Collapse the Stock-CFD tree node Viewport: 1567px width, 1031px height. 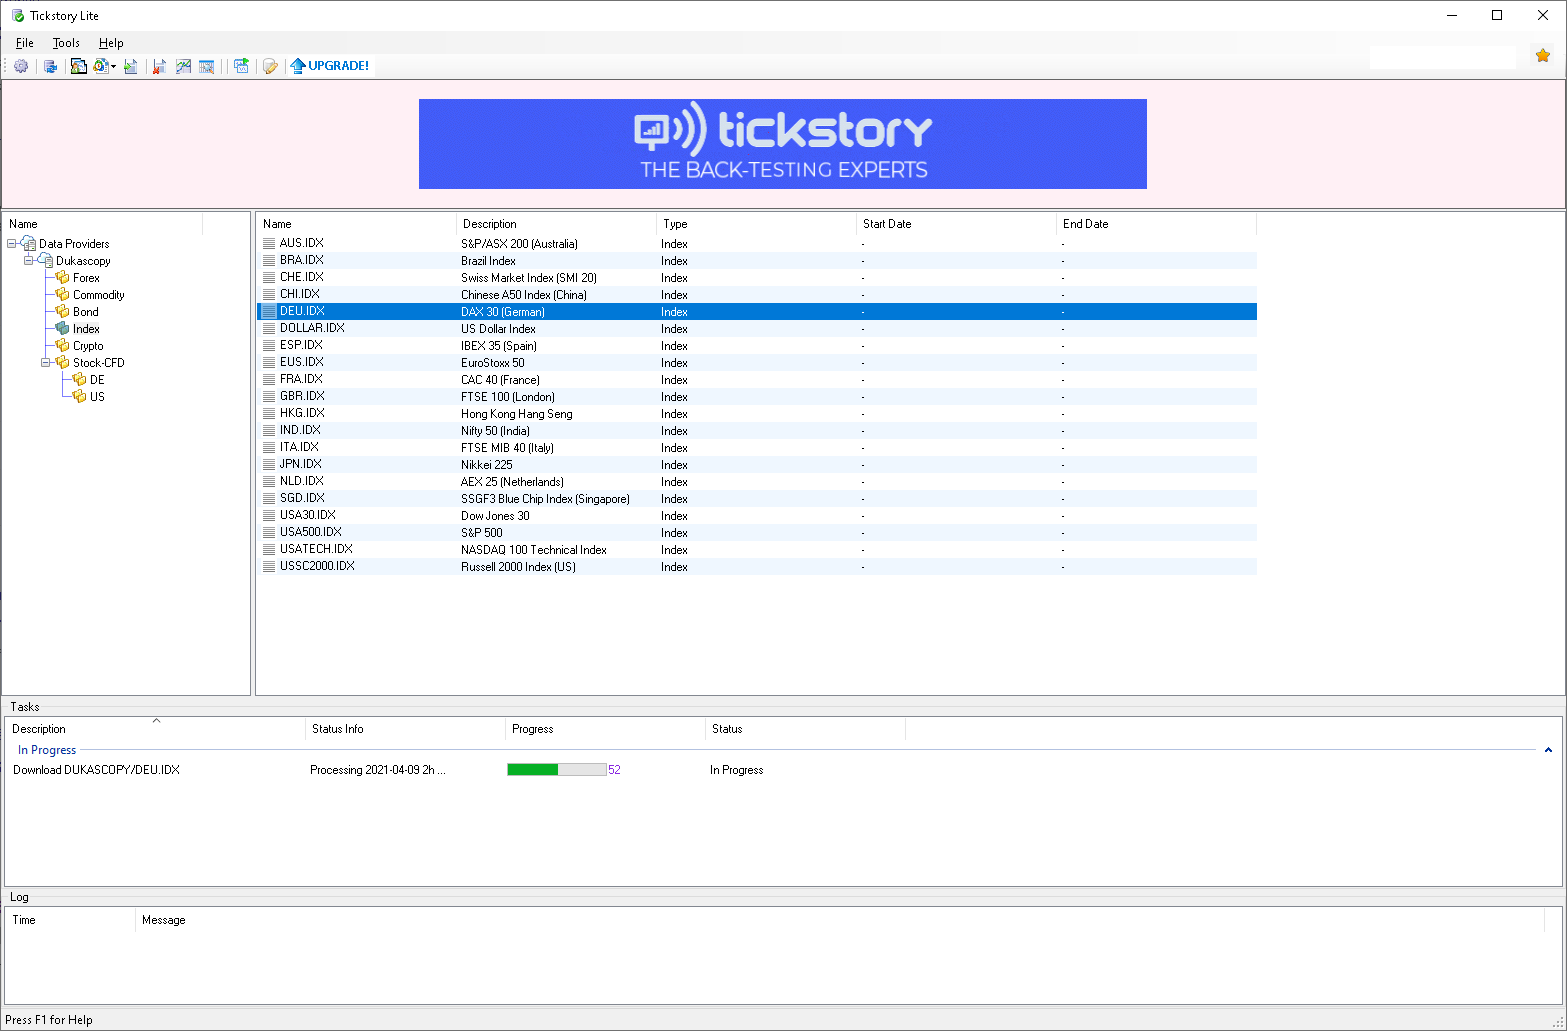(x=46, y=363)
